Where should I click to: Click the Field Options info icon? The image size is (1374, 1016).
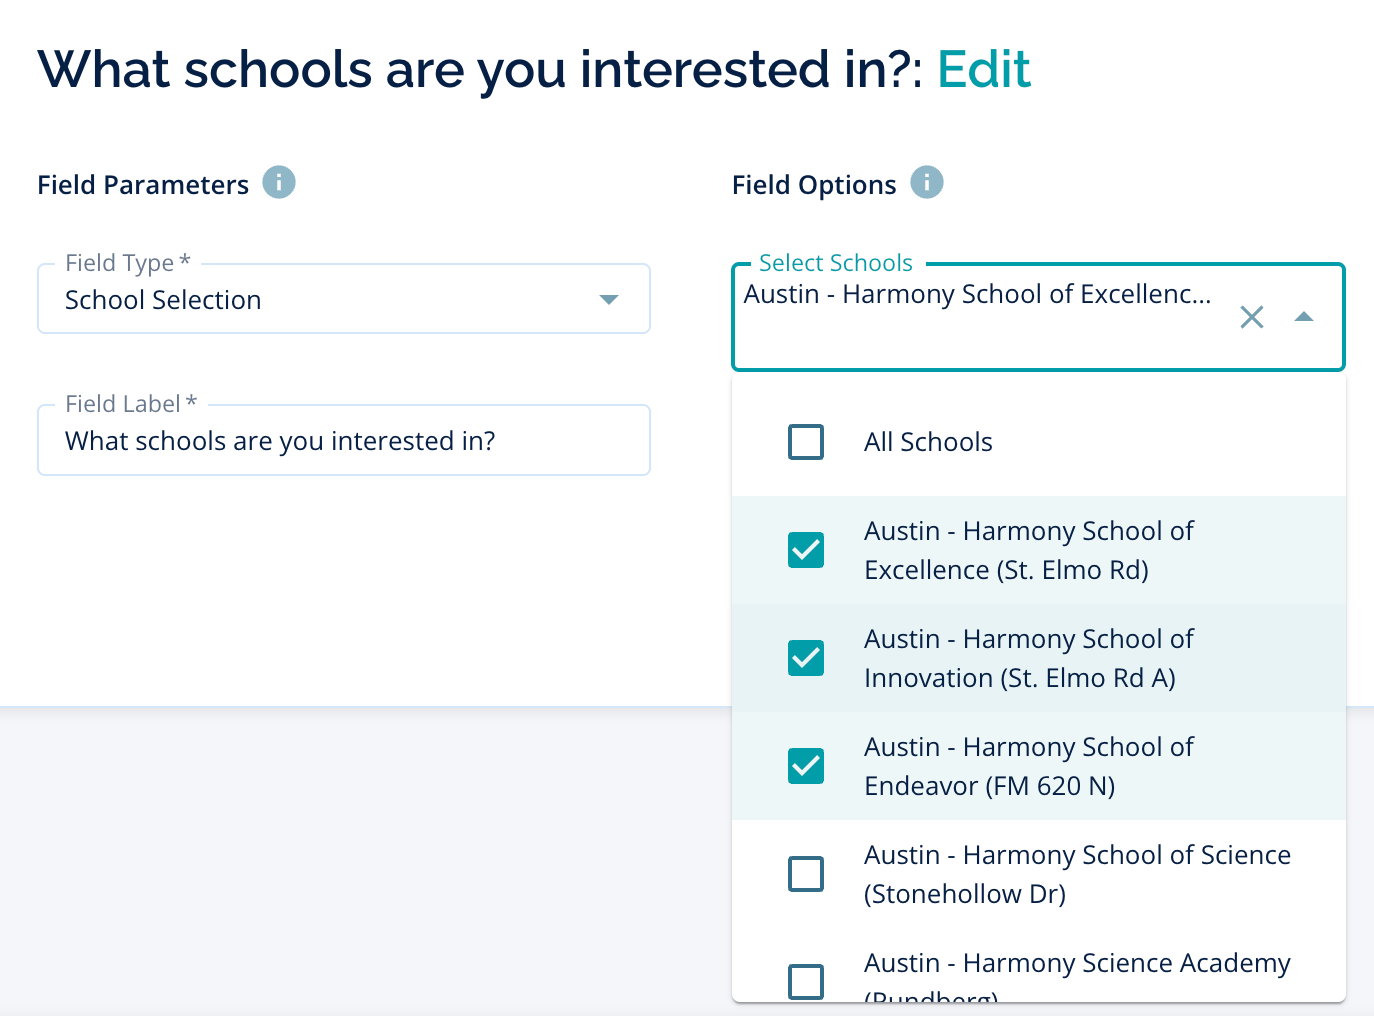click(x=927, y=183)
